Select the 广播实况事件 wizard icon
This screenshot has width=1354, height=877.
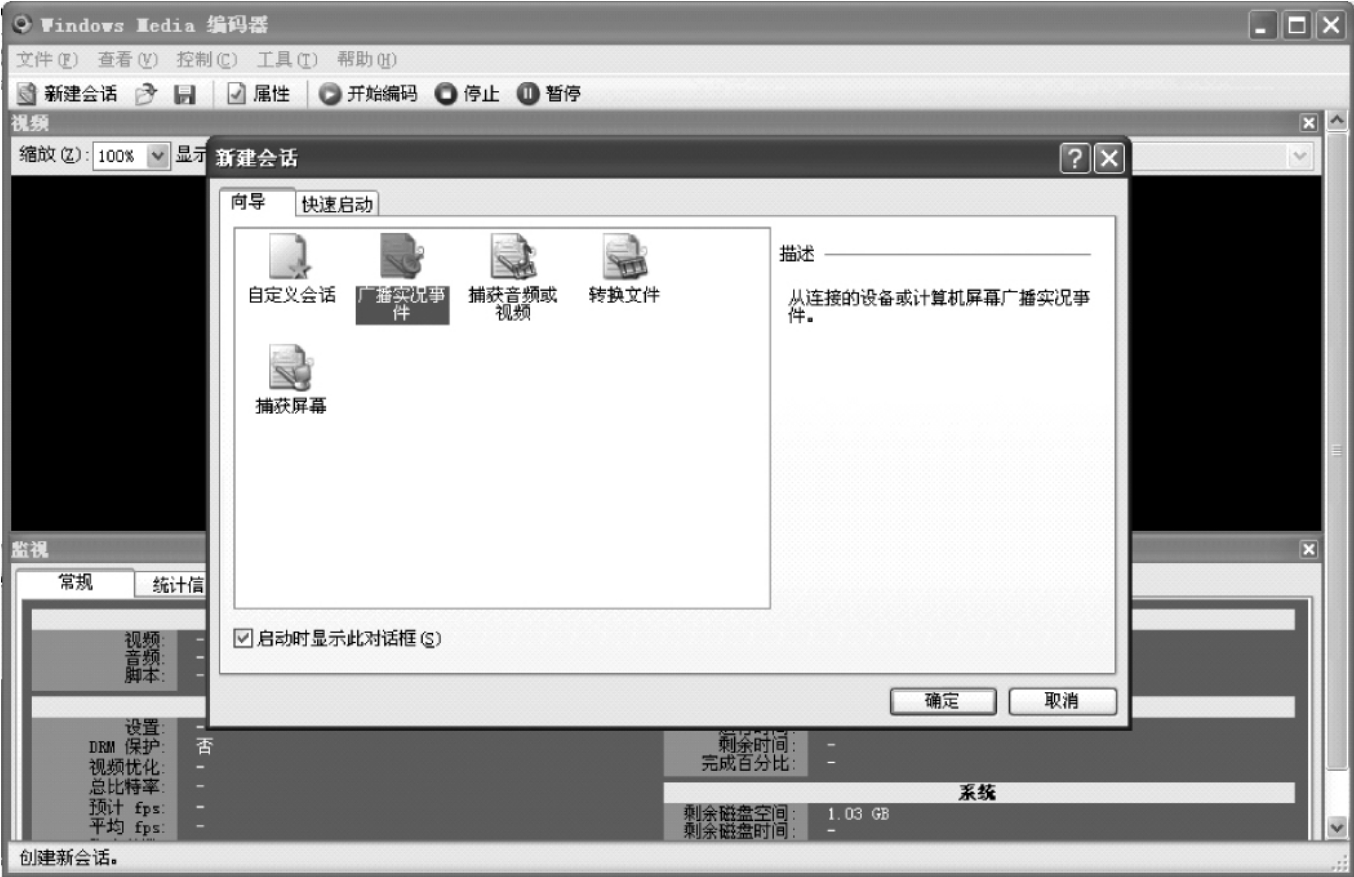click(403, 278)
